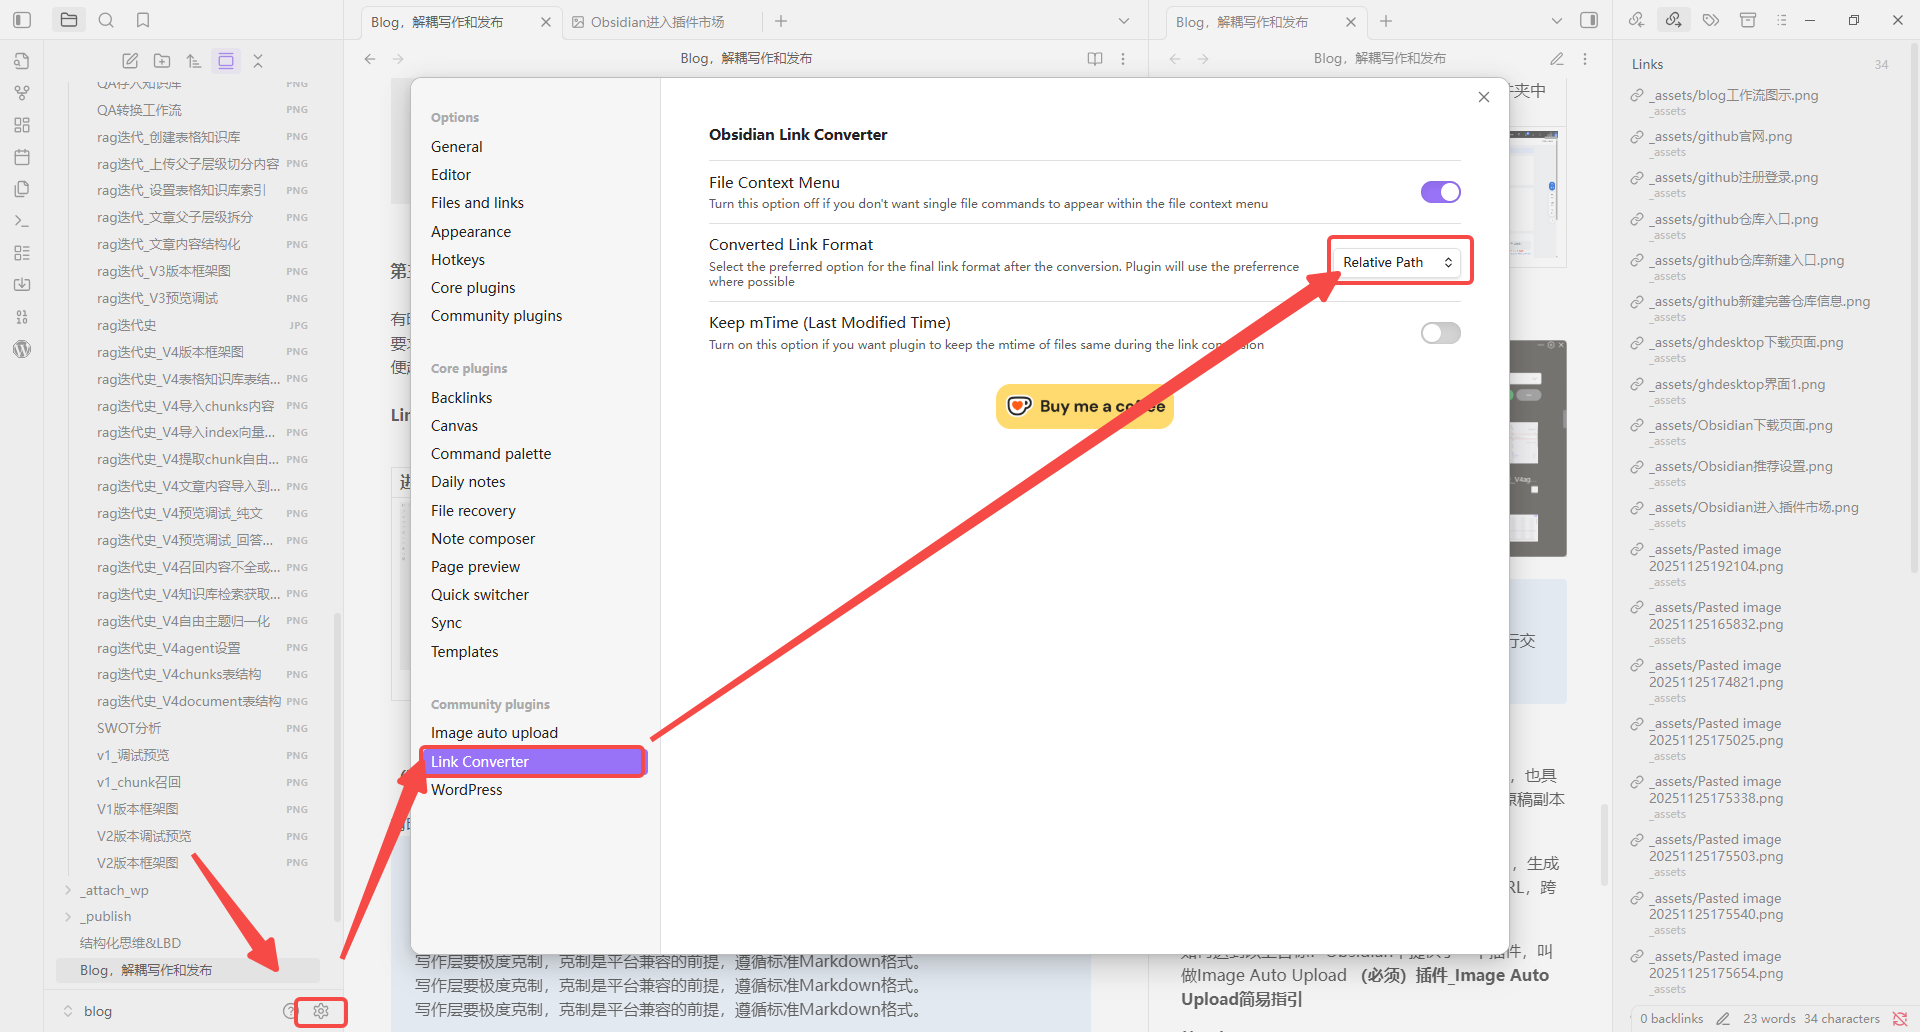
Task: Open the Bookmarks view icon at top left
Action: click(142, 19)
